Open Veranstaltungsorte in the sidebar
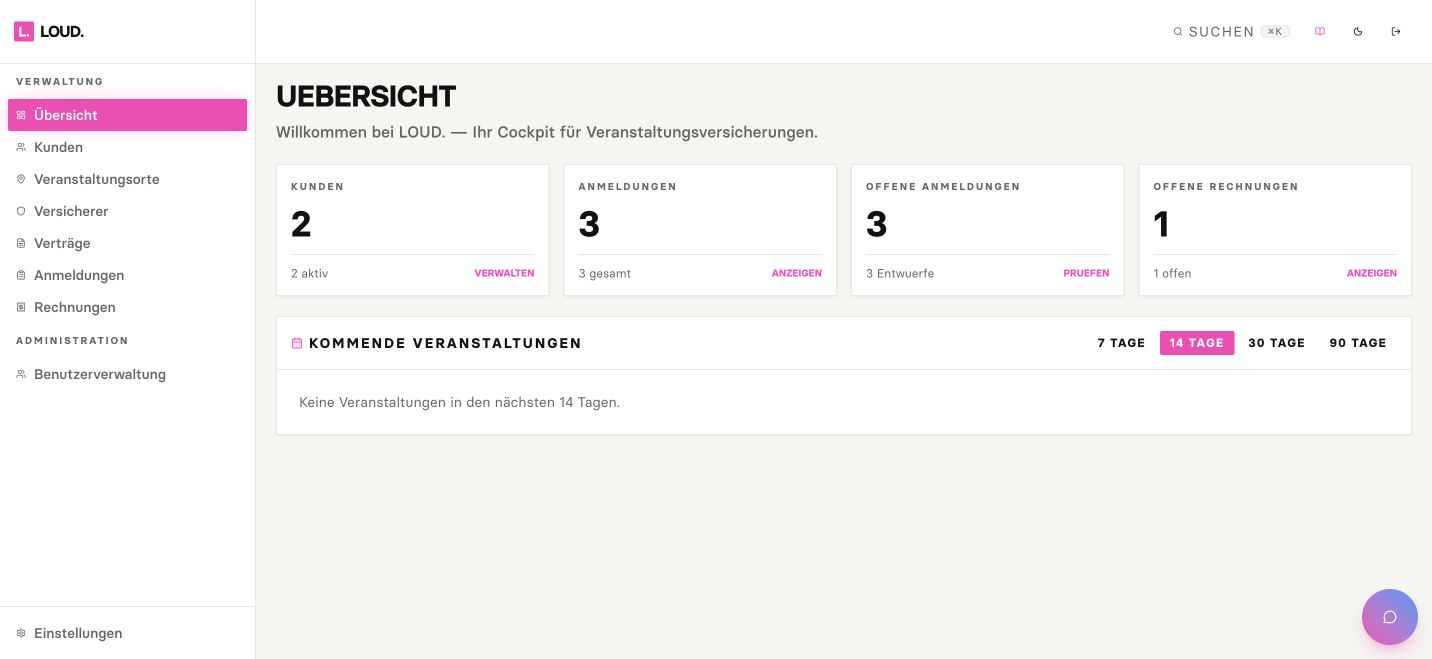The image size is (1432, 659). 127,179
